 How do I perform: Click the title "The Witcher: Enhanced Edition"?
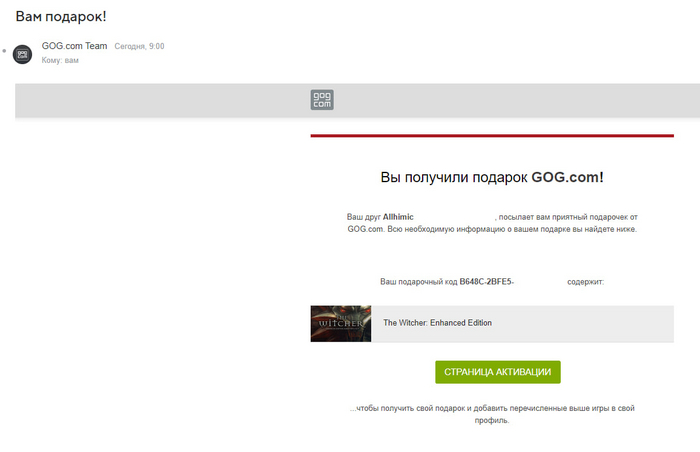[437, 323]
